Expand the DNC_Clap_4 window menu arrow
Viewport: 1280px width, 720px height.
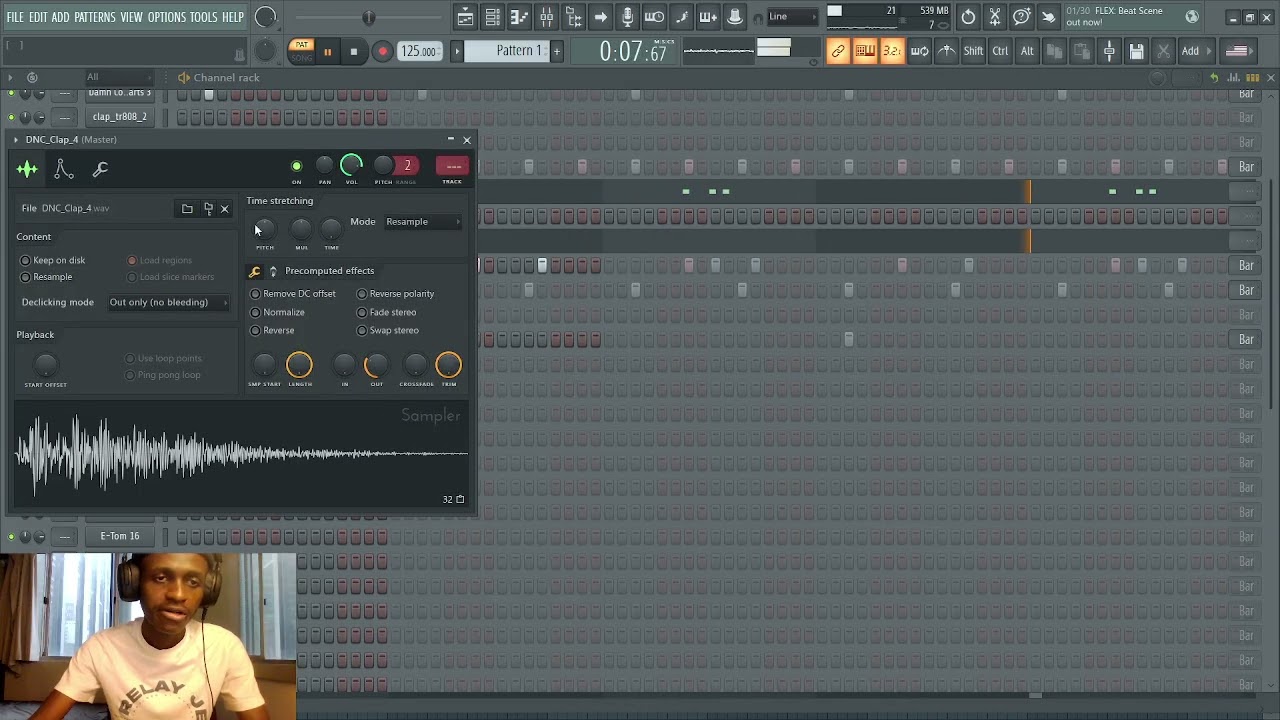pos(16,140)
